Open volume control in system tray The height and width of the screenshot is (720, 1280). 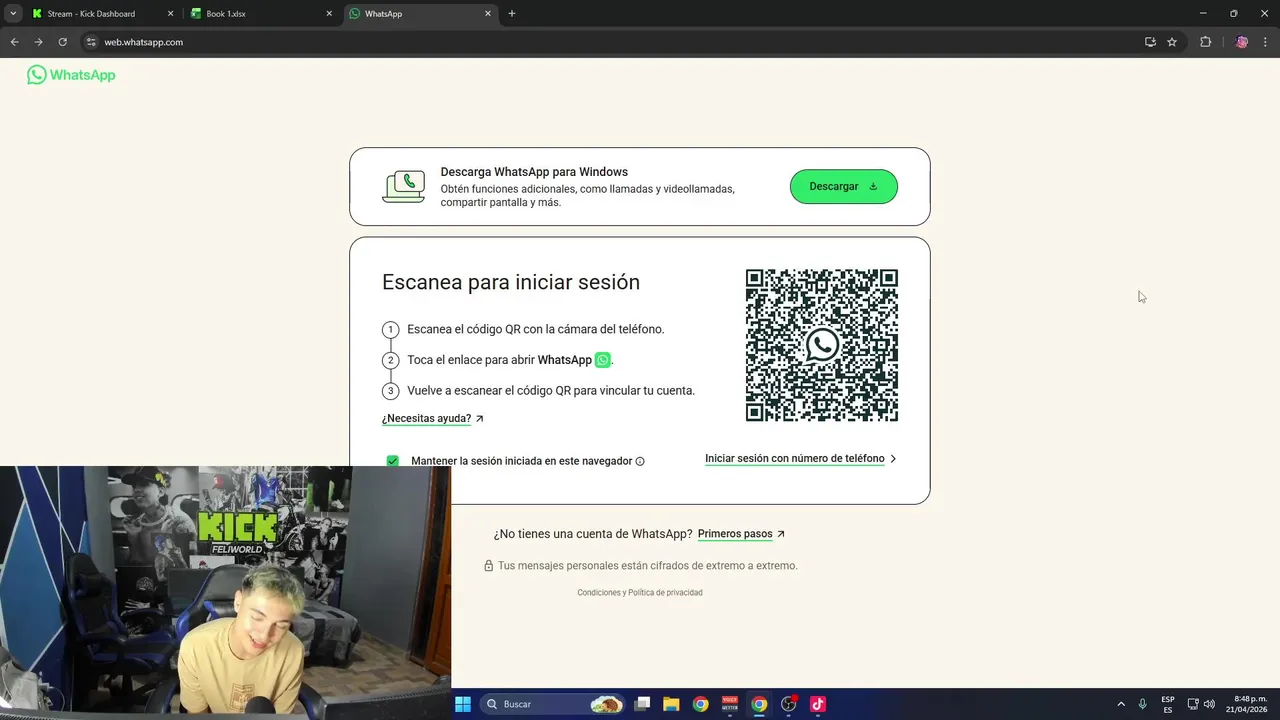click(x=1210, y=704)
